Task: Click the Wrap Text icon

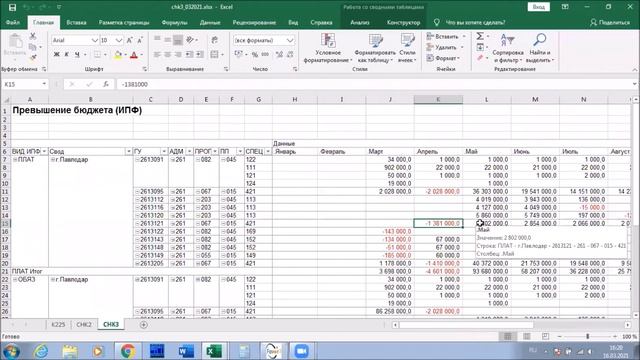Action: point(214,40)
